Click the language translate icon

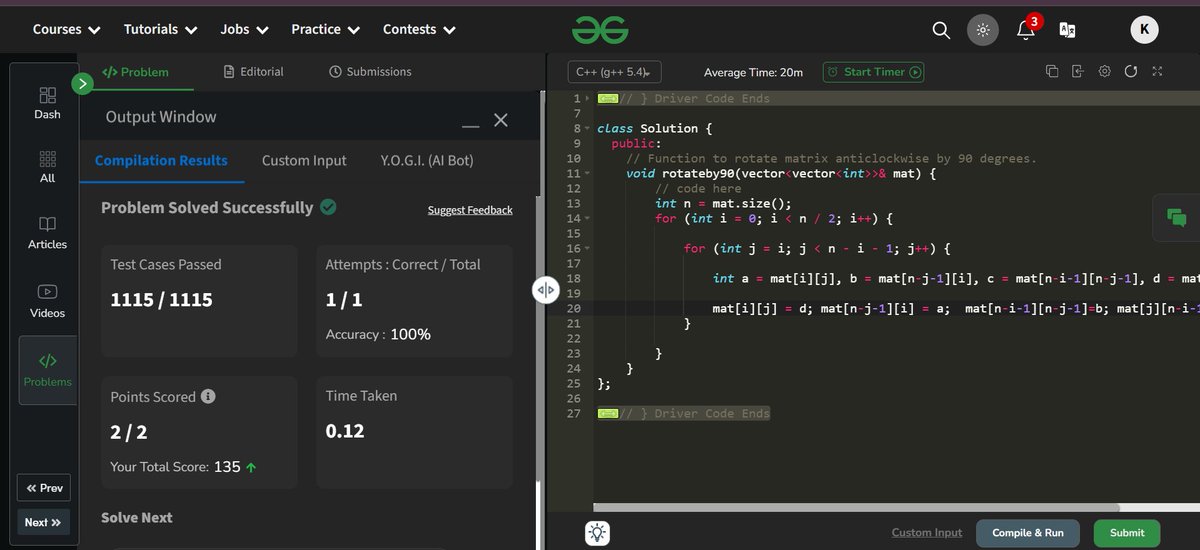[x=1067, y=30]
